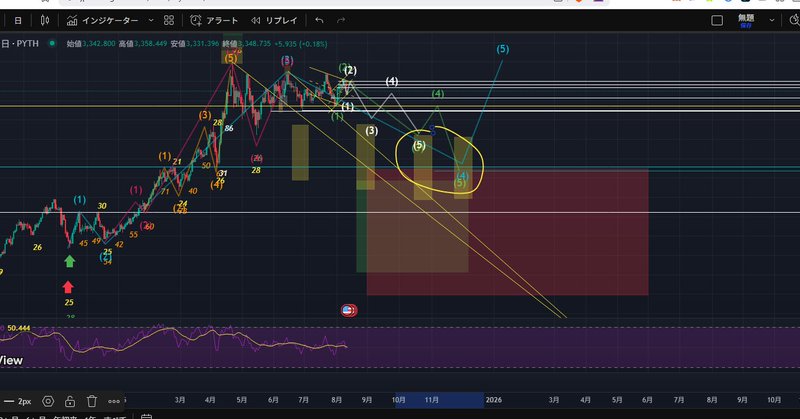Open the indicator templates grid icon
The height and width of the screenshot is (419, 800).
169,20
